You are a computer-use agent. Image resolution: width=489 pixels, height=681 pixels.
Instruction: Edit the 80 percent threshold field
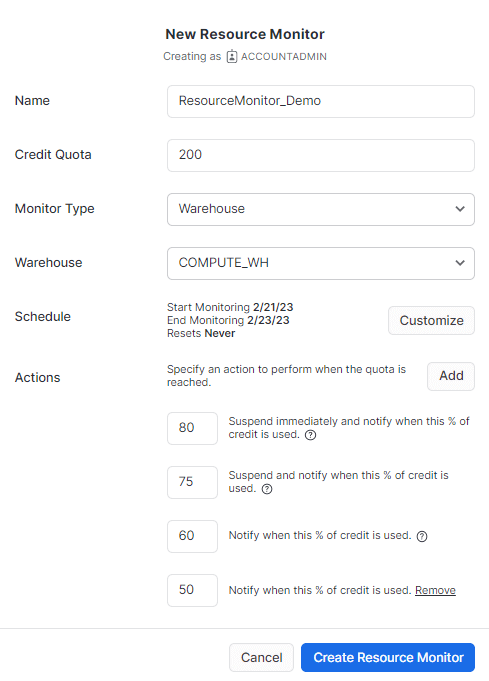(x=192, y=428)
